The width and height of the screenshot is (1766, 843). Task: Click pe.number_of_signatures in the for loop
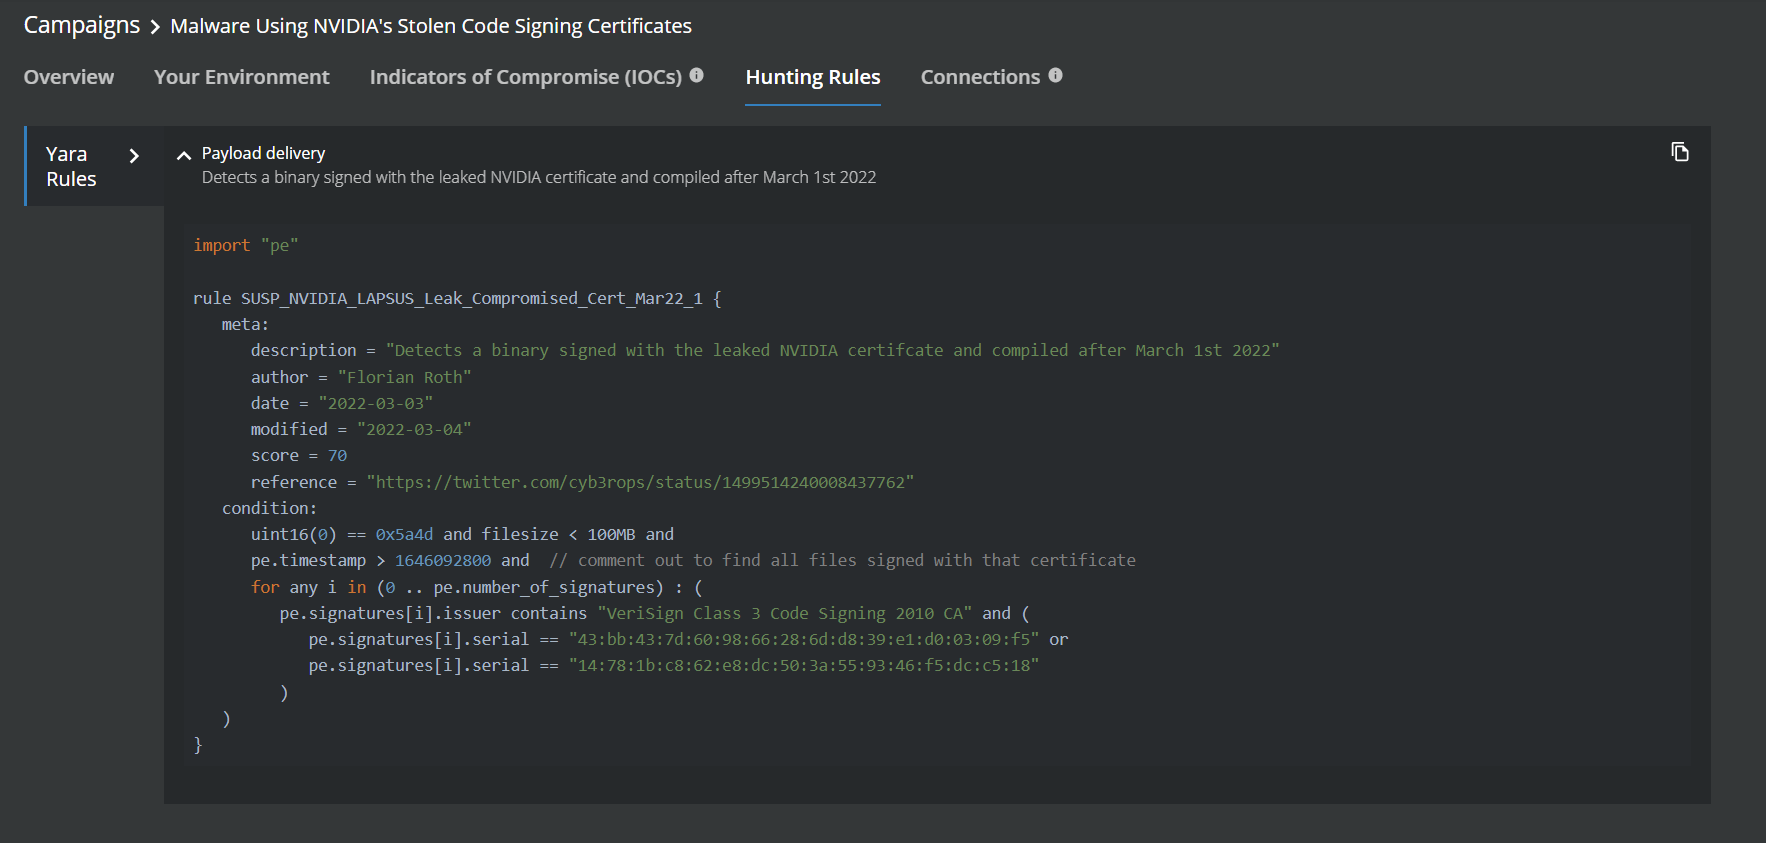(544, 587)
